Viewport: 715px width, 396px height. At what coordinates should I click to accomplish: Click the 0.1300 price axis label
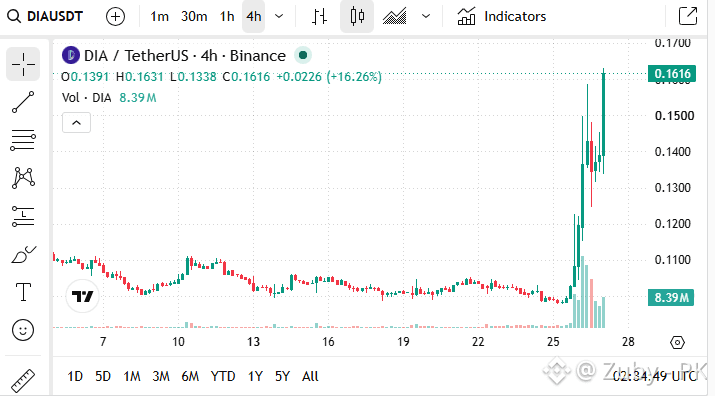coord(673,188)
